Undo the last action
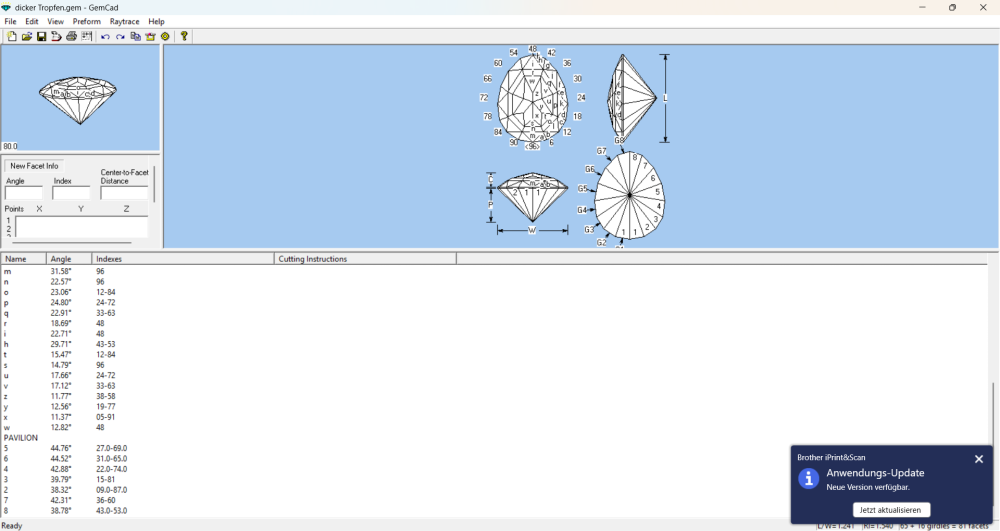 pos(105,37)
